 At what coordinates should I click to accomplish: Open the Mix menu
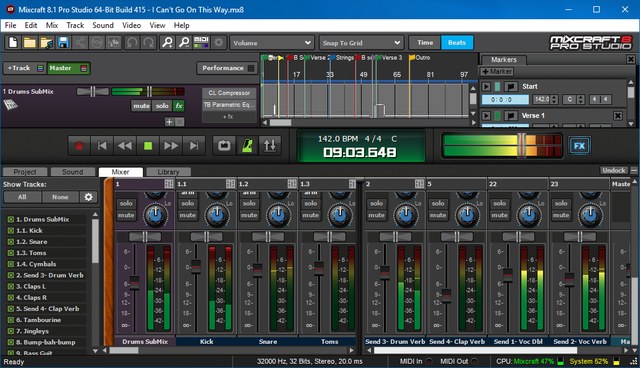(x=51, y=25)
